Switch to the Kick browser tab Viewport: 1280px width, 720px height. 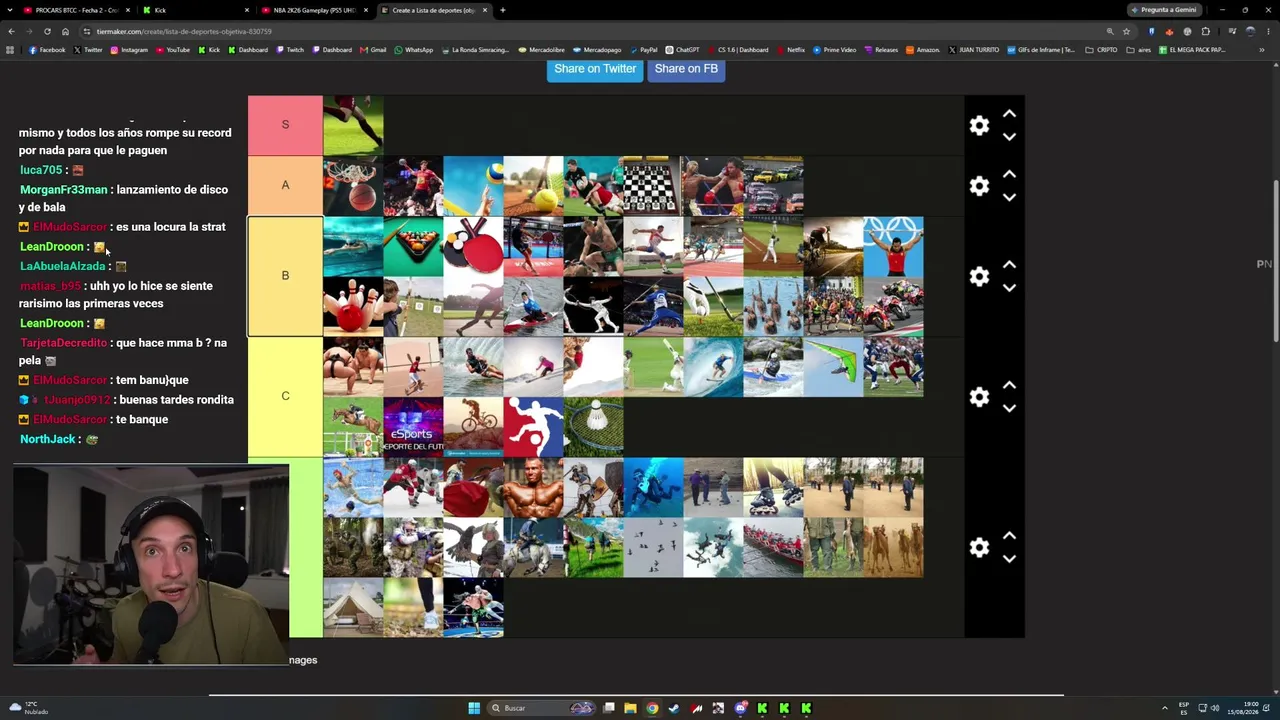click(195, 10)
